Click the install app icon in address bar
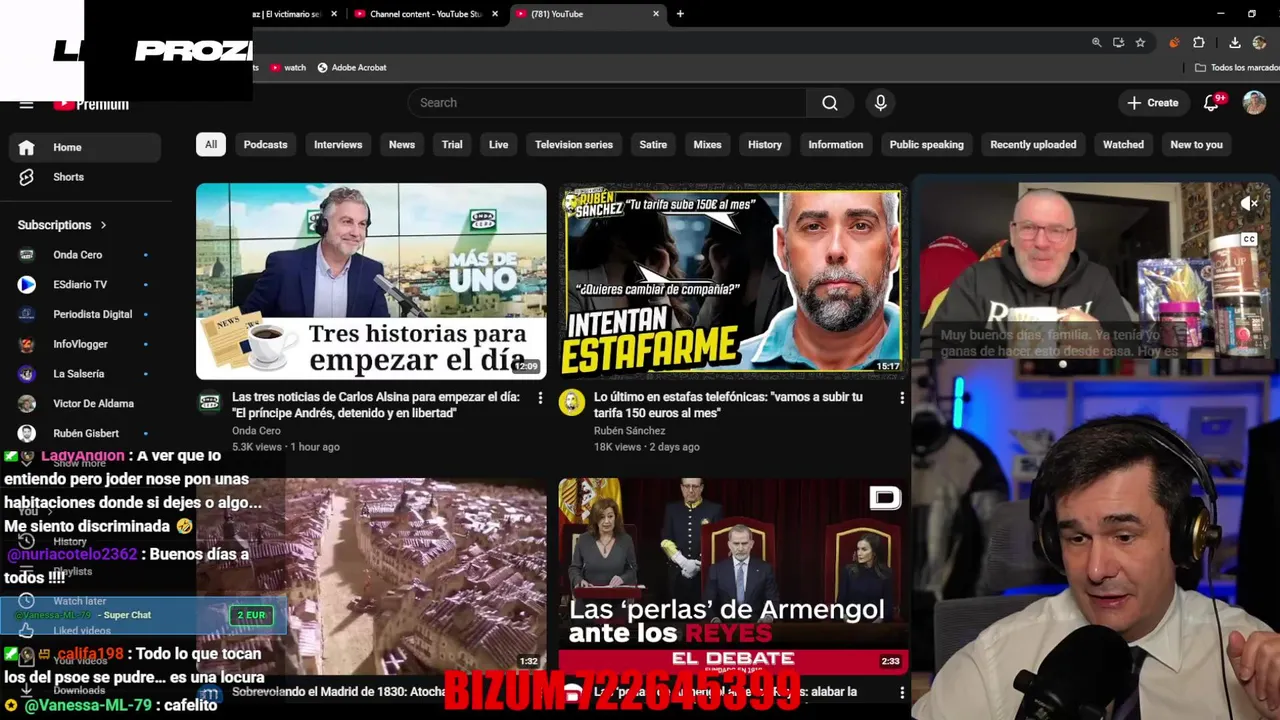Viewport: 1280px width, 720px height. pyautogui.click(x=1118, y=43)
